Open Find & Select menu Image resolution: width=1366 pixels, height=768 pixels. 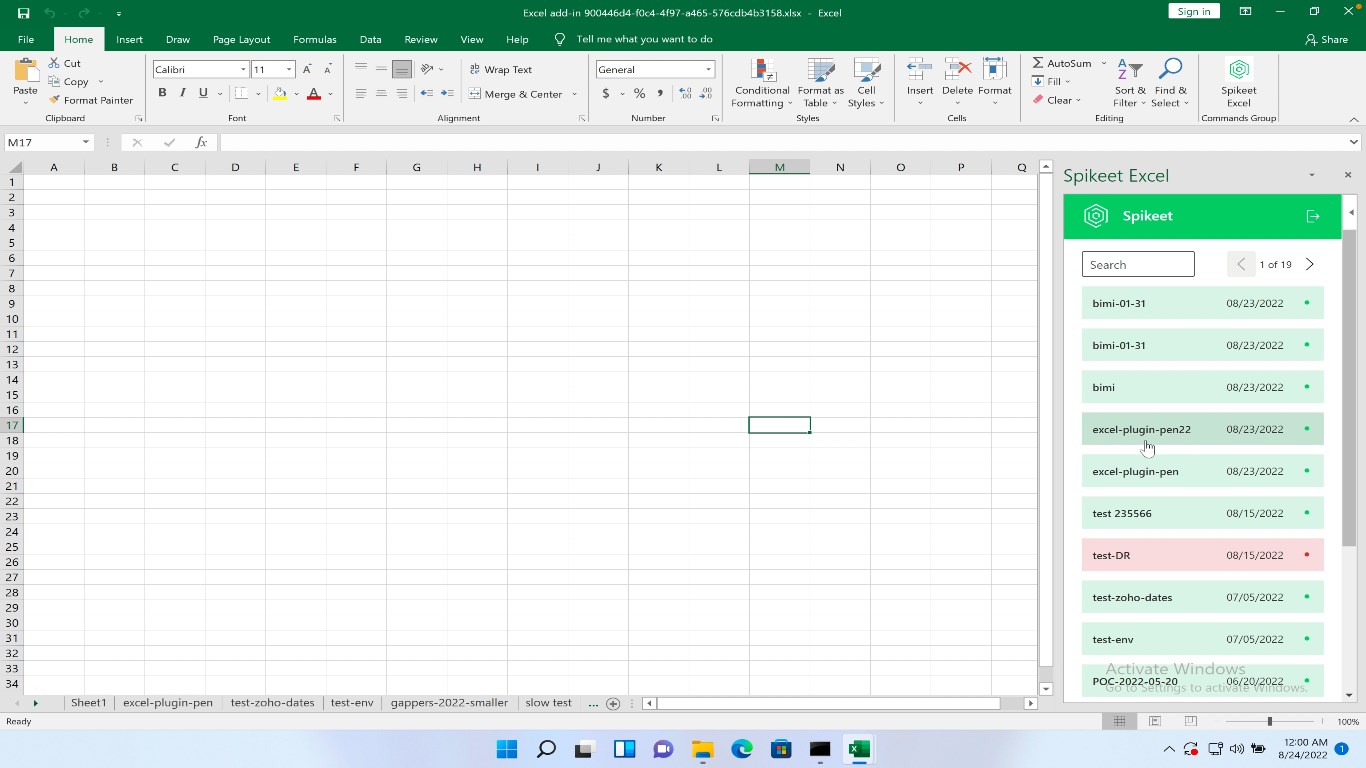coord(1170,83)
